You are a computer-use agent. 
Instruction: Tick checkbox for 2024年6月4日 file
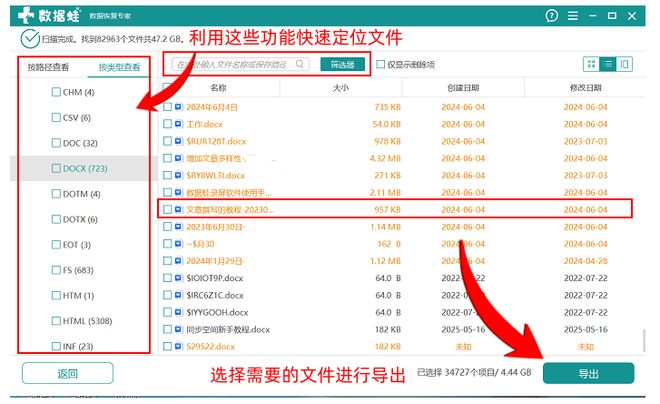point(168,107)
